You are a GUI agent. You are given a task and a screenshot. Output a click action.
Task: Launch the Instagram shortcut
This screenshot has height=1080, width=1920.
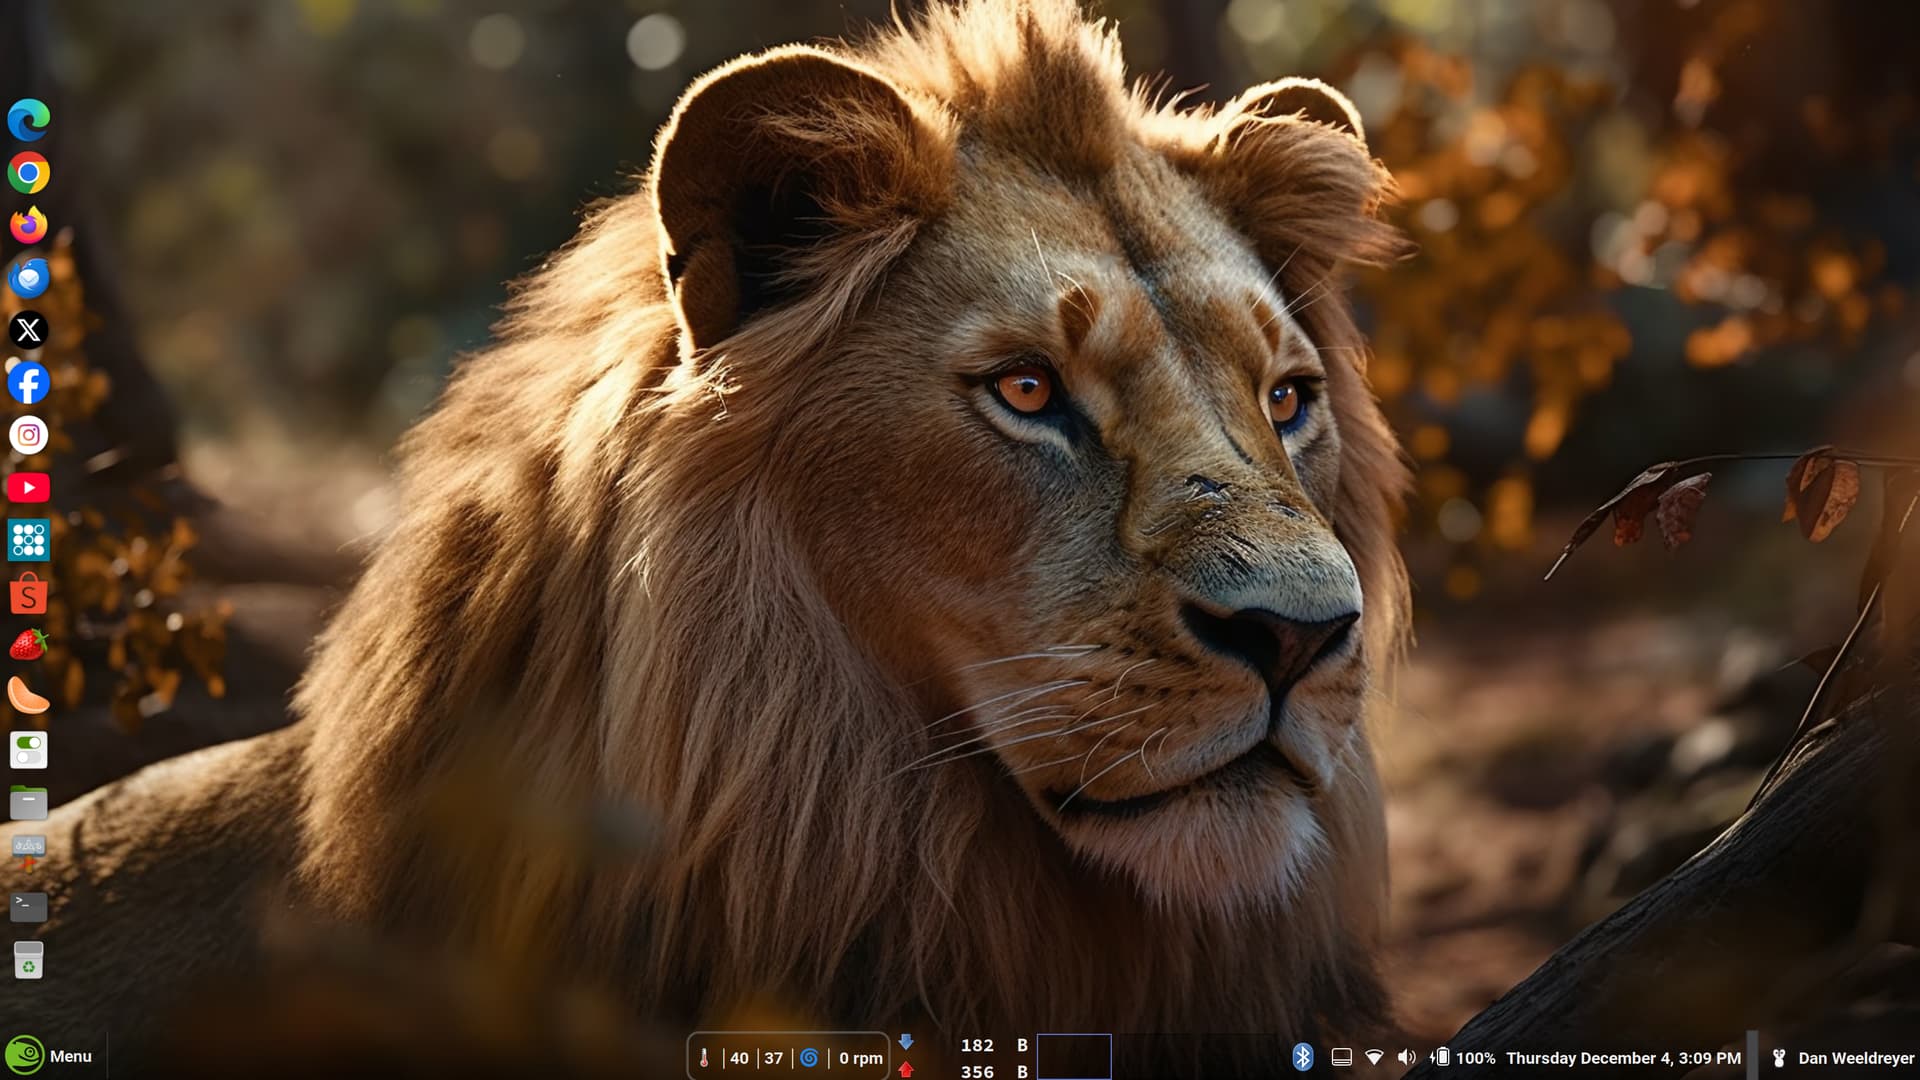(x=28, y=435)
